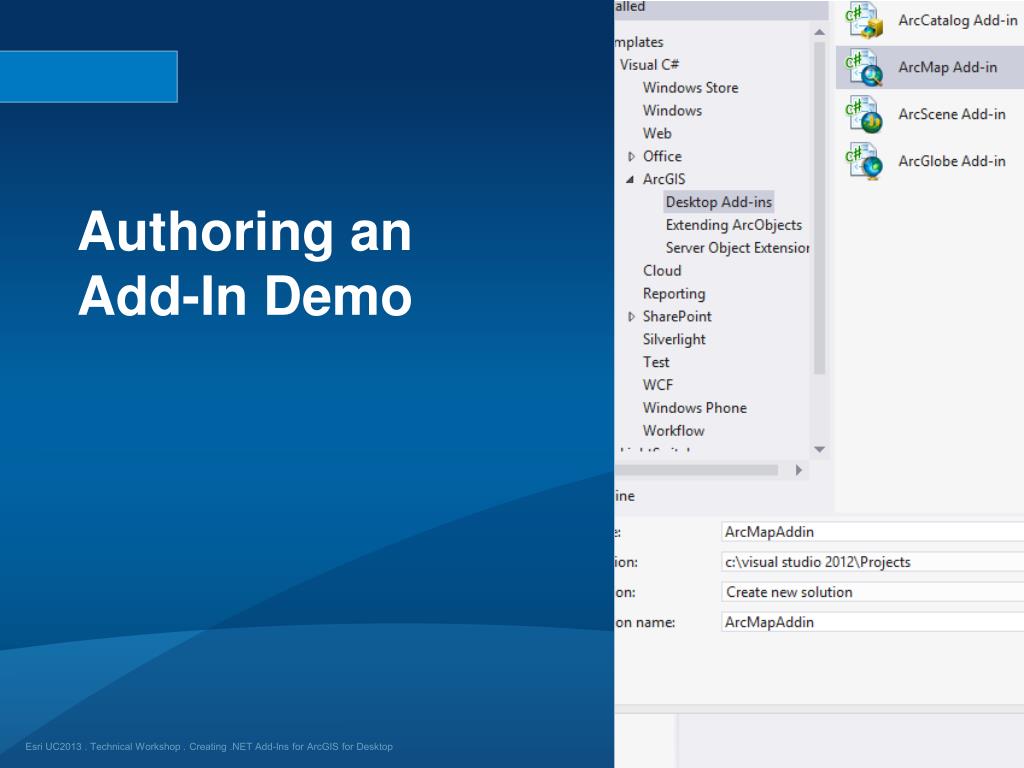Select the Test category
1024x768 pixels.
tap(656, 362)
